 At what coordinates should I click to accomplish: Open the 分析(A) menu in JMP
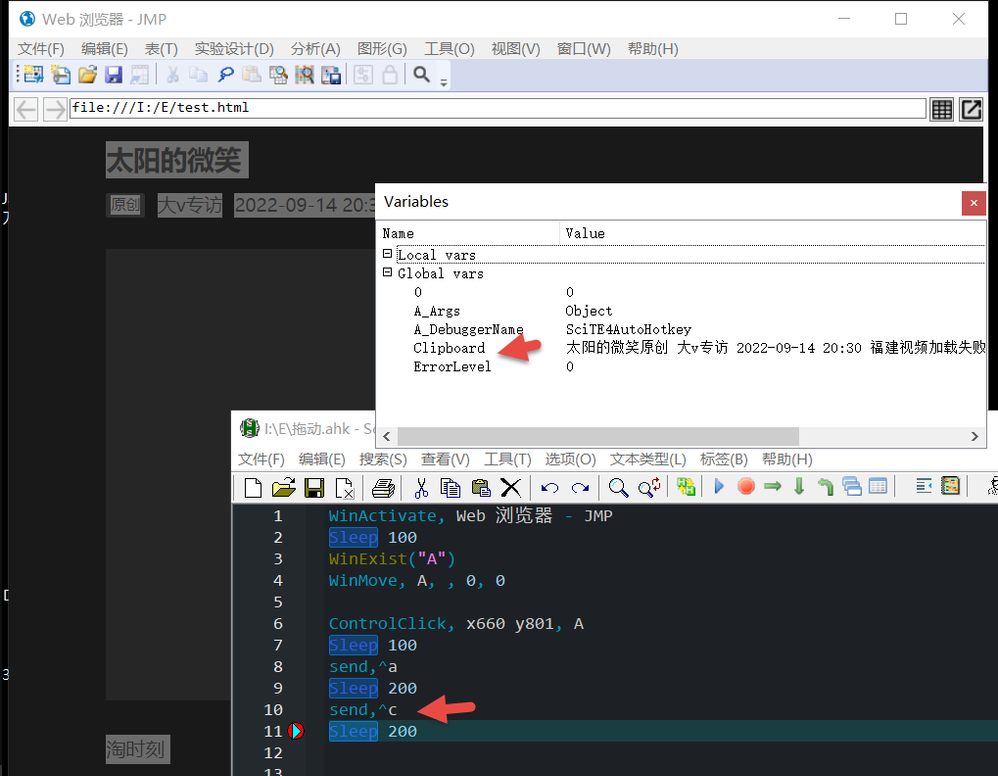315,49
